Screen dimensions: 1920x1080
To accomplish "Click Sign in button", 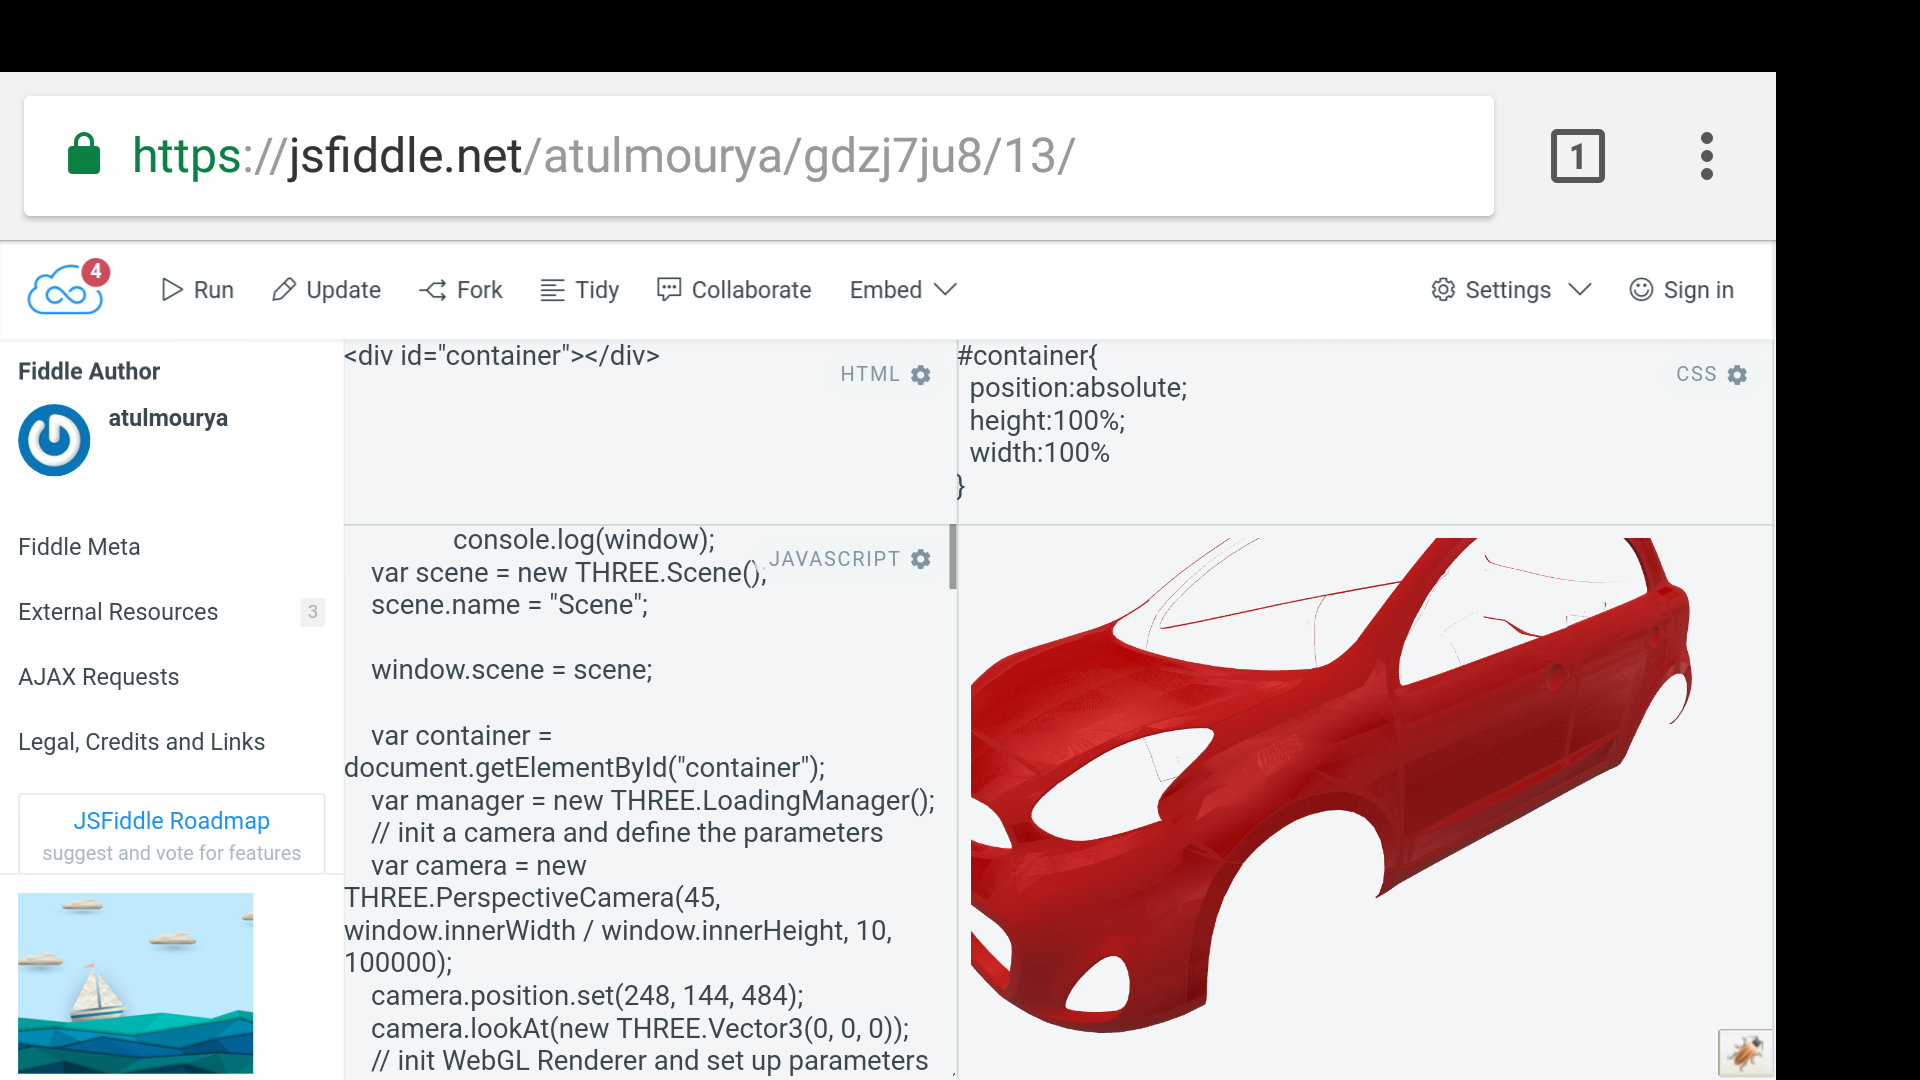I will click(1682, 290).
